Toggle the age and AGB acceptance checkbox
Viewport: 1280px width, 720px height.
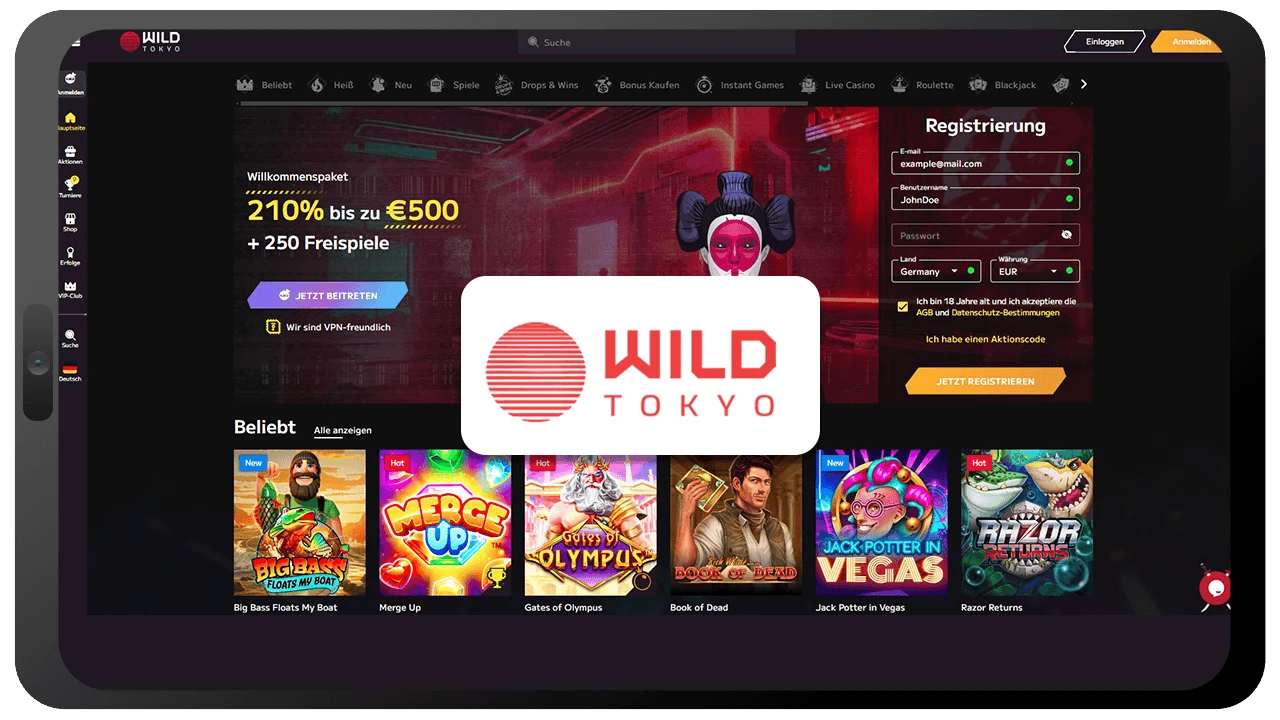coord(903,307)
